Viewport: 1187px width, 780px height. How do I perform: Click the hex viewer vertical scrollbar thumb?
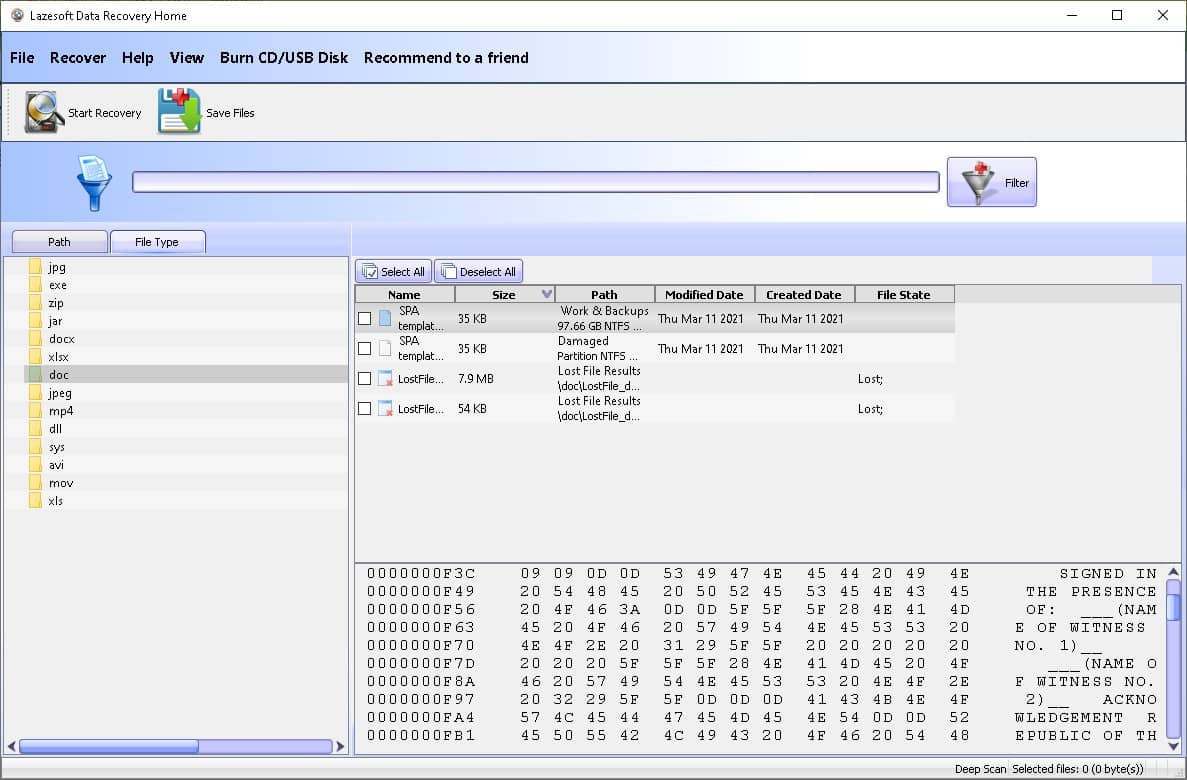1173,607
